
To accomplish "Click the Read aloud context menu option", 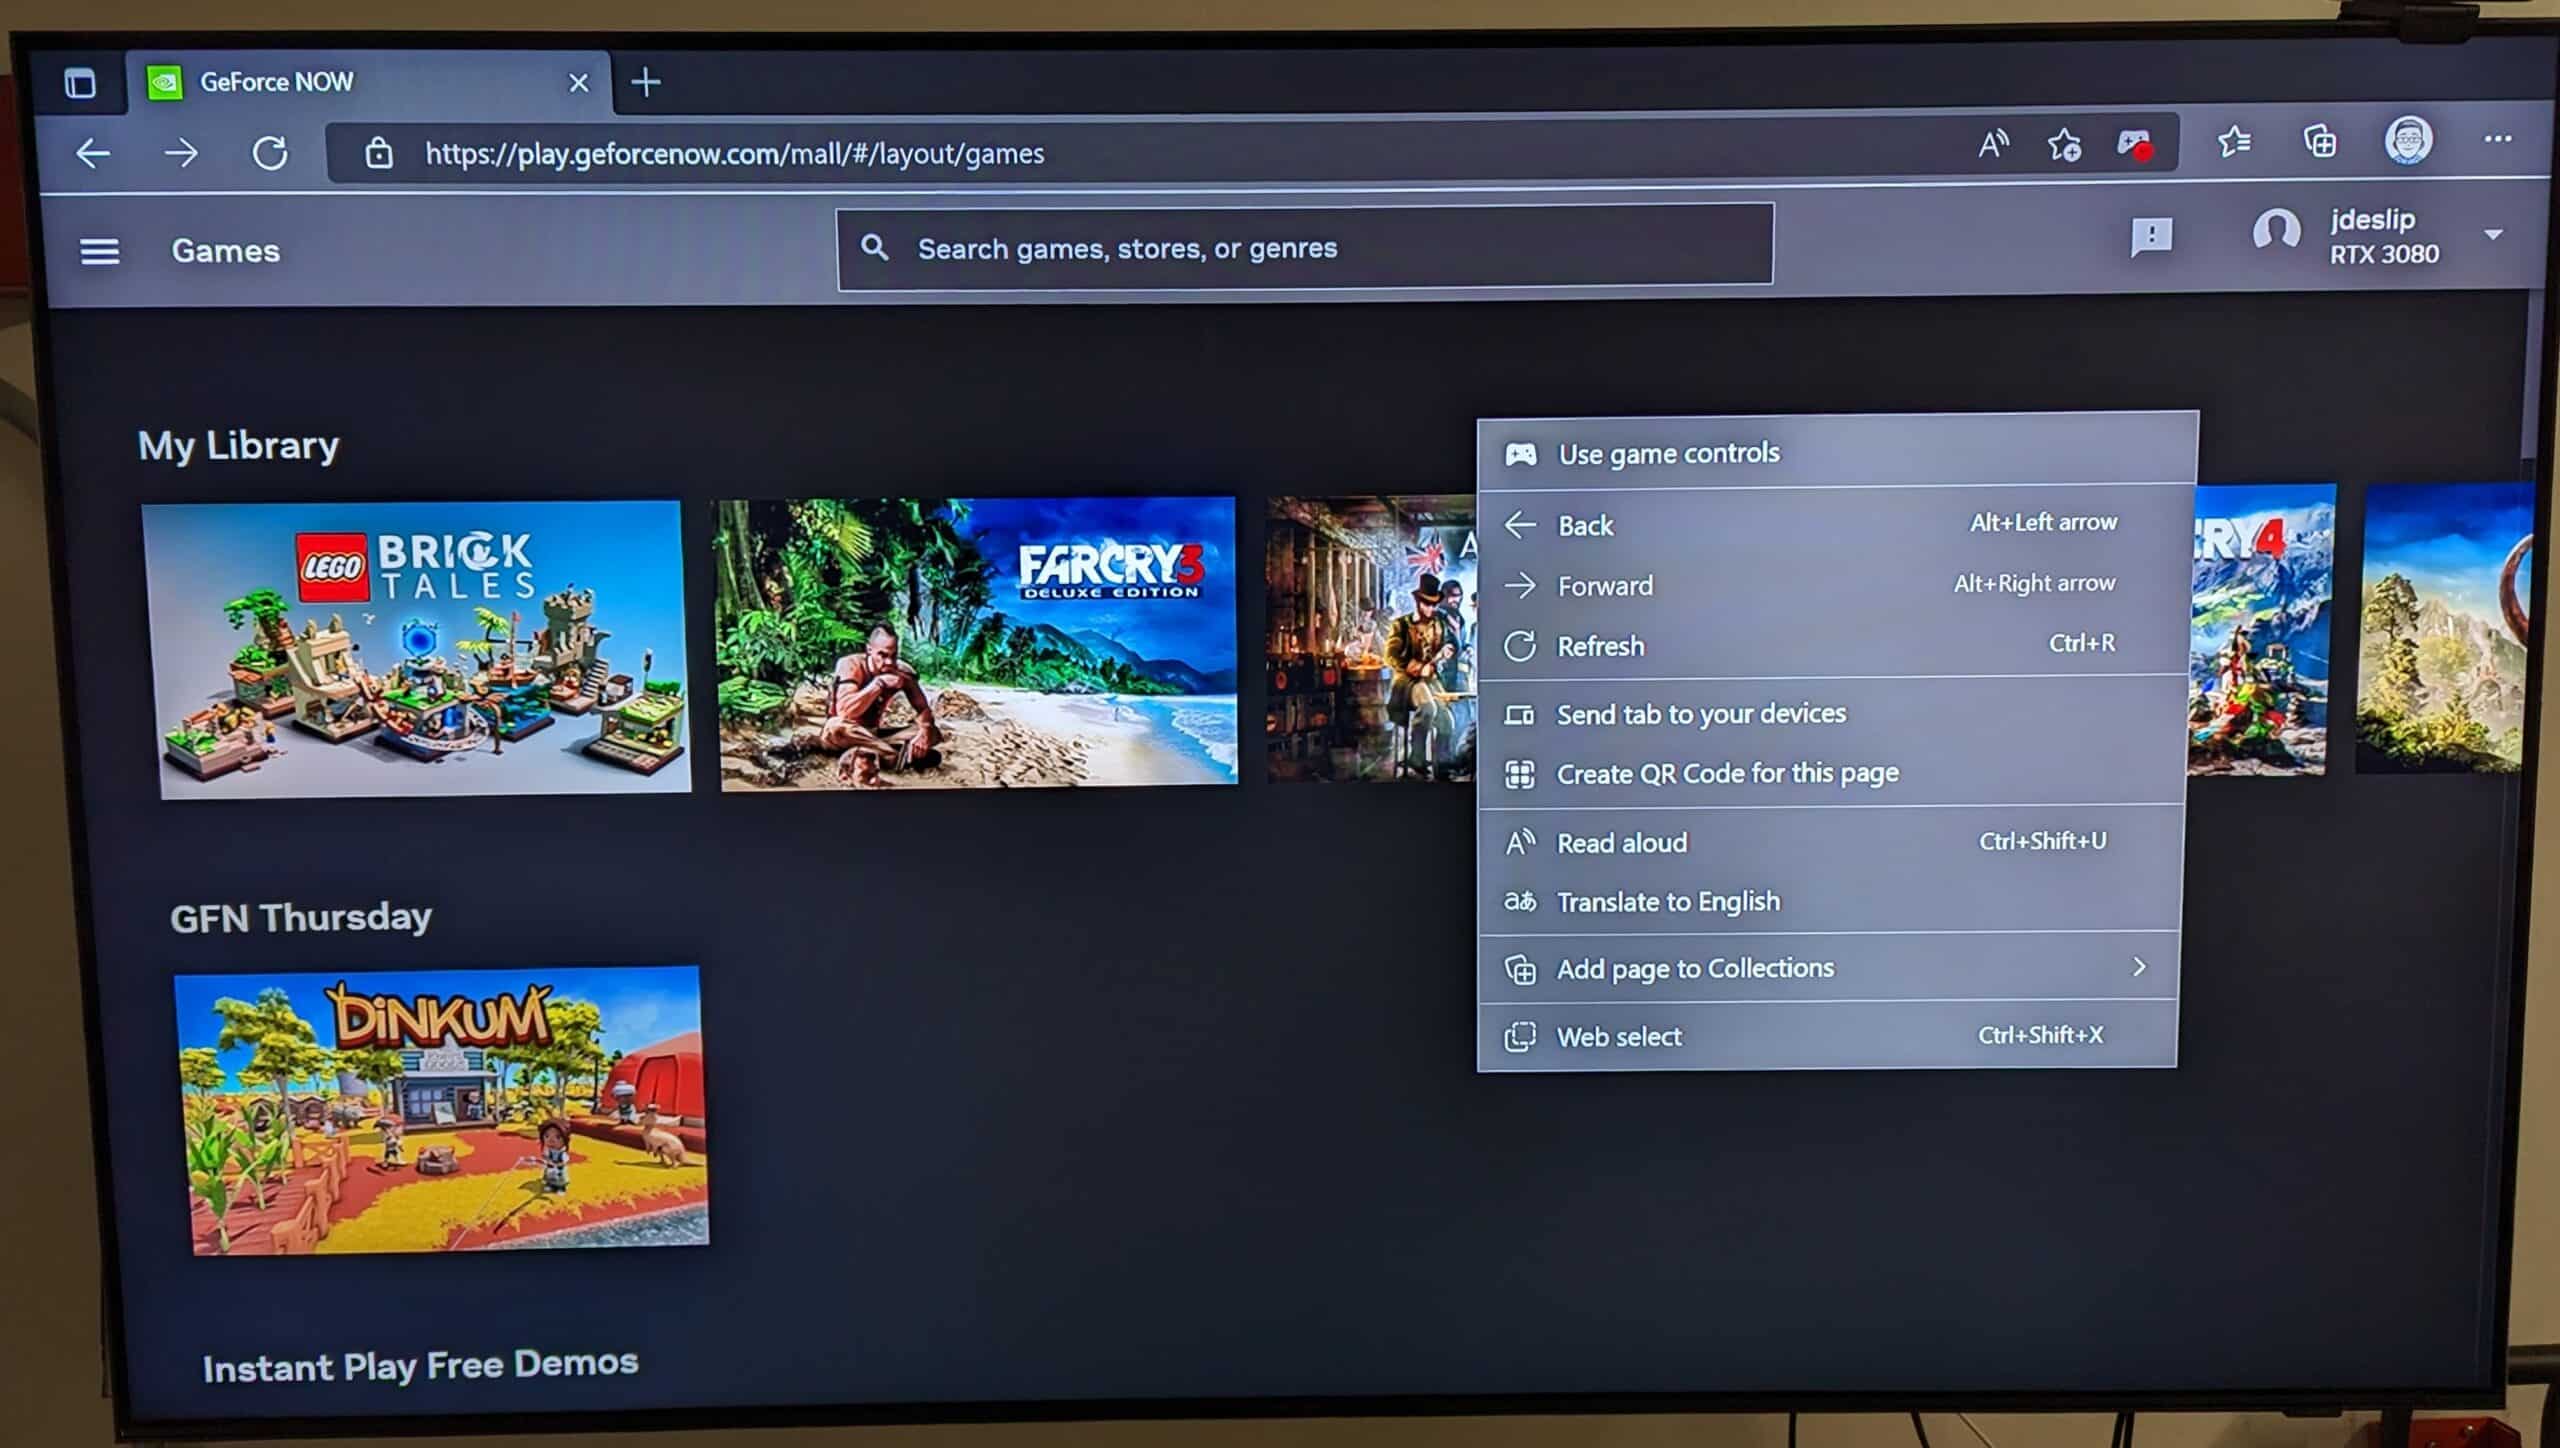I will coord(1621,842).
